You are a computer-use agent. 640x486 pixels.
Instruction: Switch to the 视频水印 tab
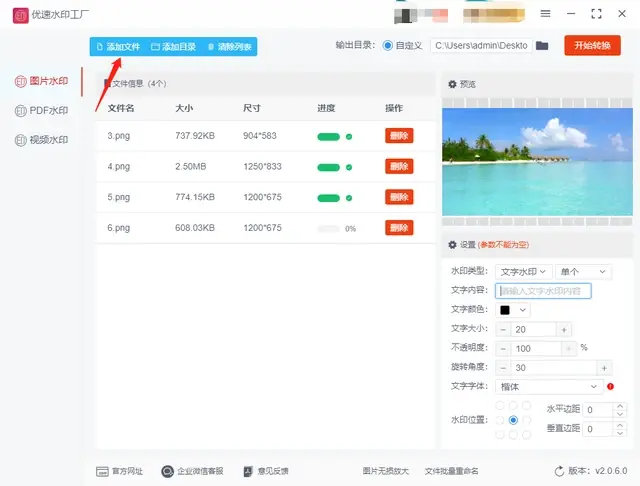pyautogui.click(x=41, y=140)
